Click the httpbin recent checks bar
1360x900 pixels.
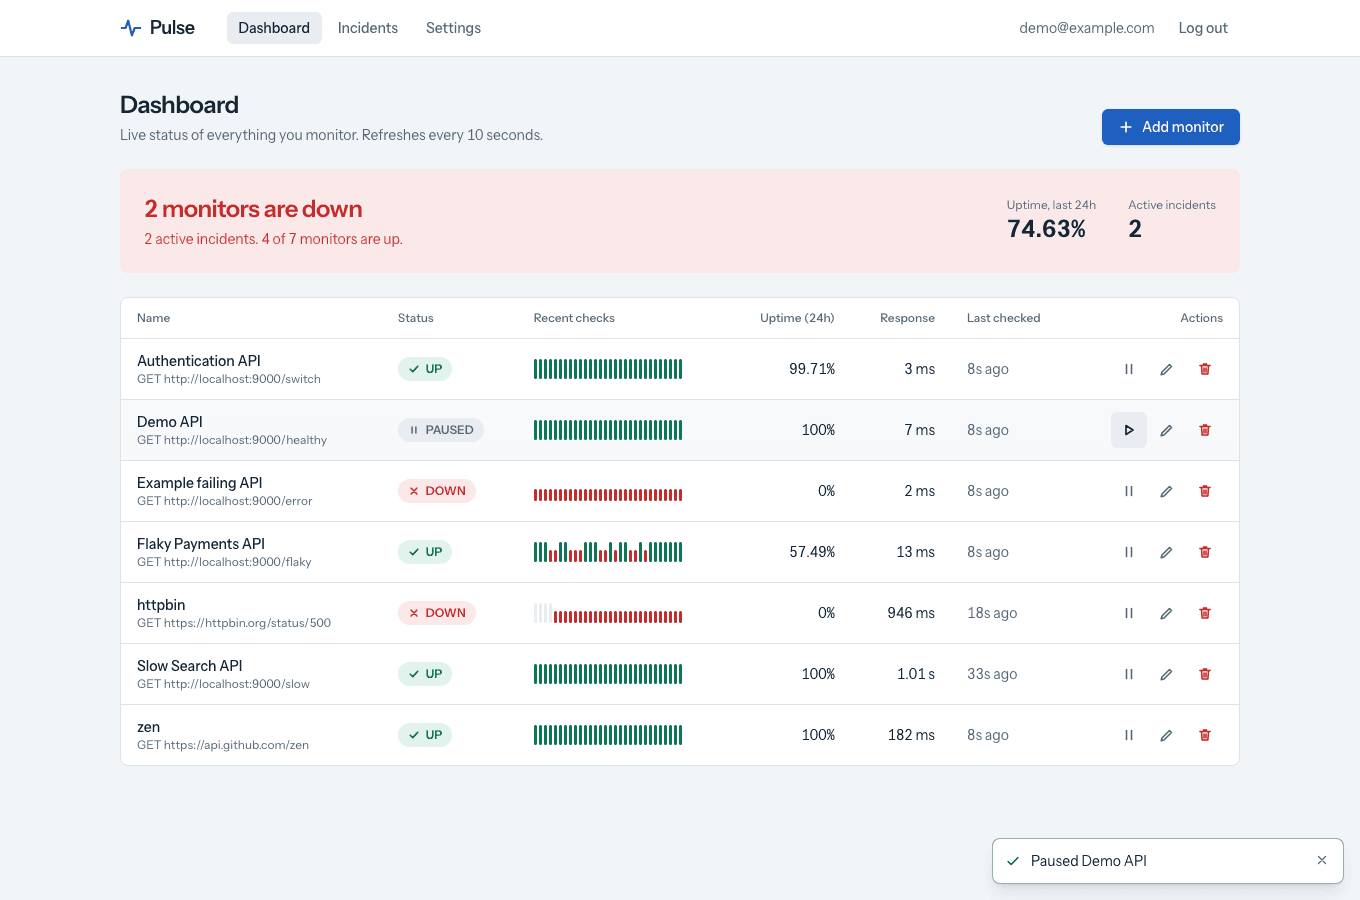[608, 613]
